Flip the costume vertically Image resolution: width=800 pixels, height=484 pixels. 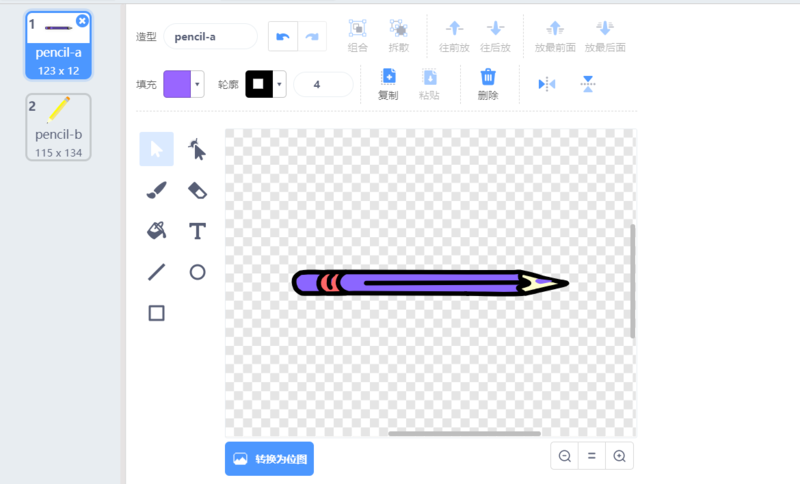[x=588, y=84]
